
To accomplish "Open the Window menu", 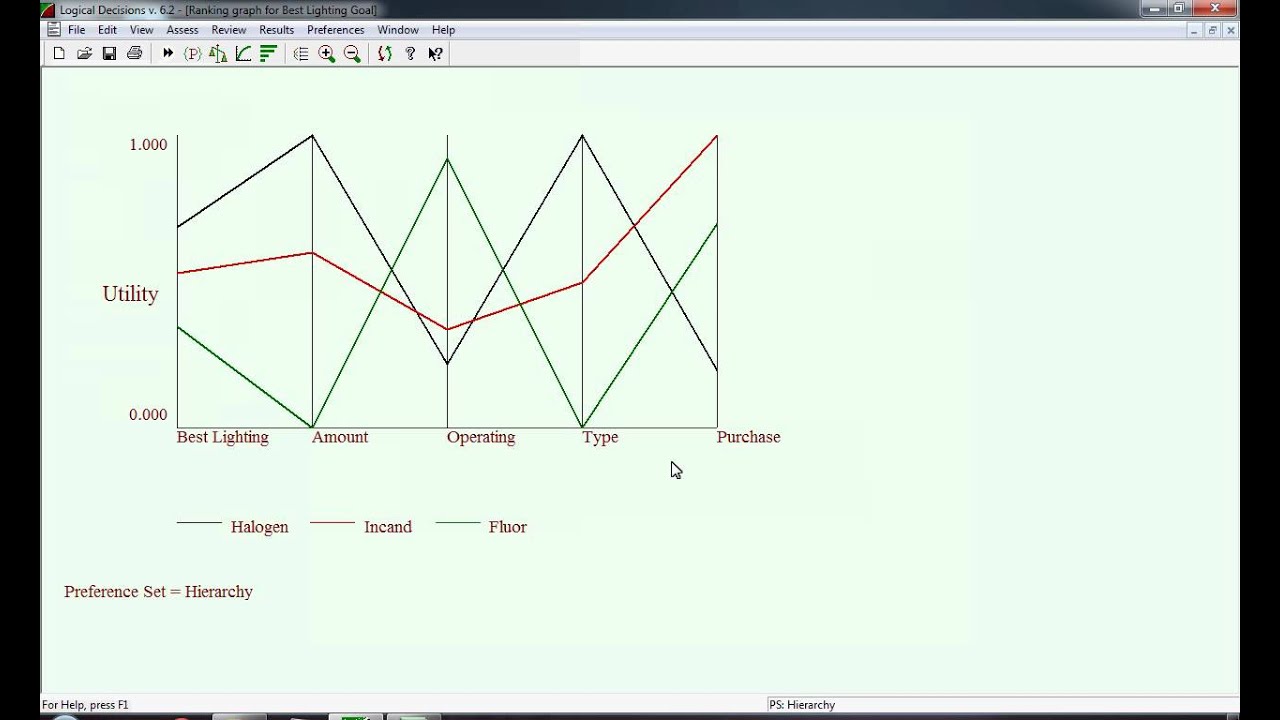I will tap(398, 30).
